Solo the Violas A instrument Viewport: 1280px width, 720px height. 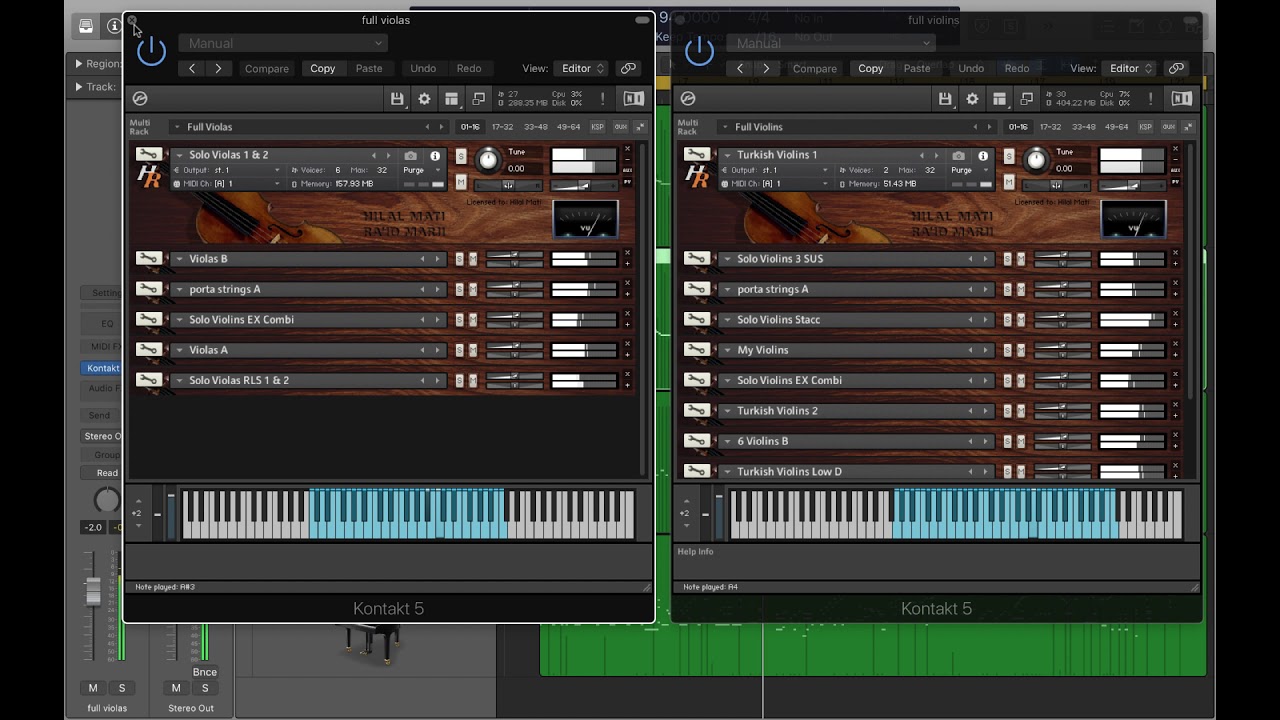(460, 350)
